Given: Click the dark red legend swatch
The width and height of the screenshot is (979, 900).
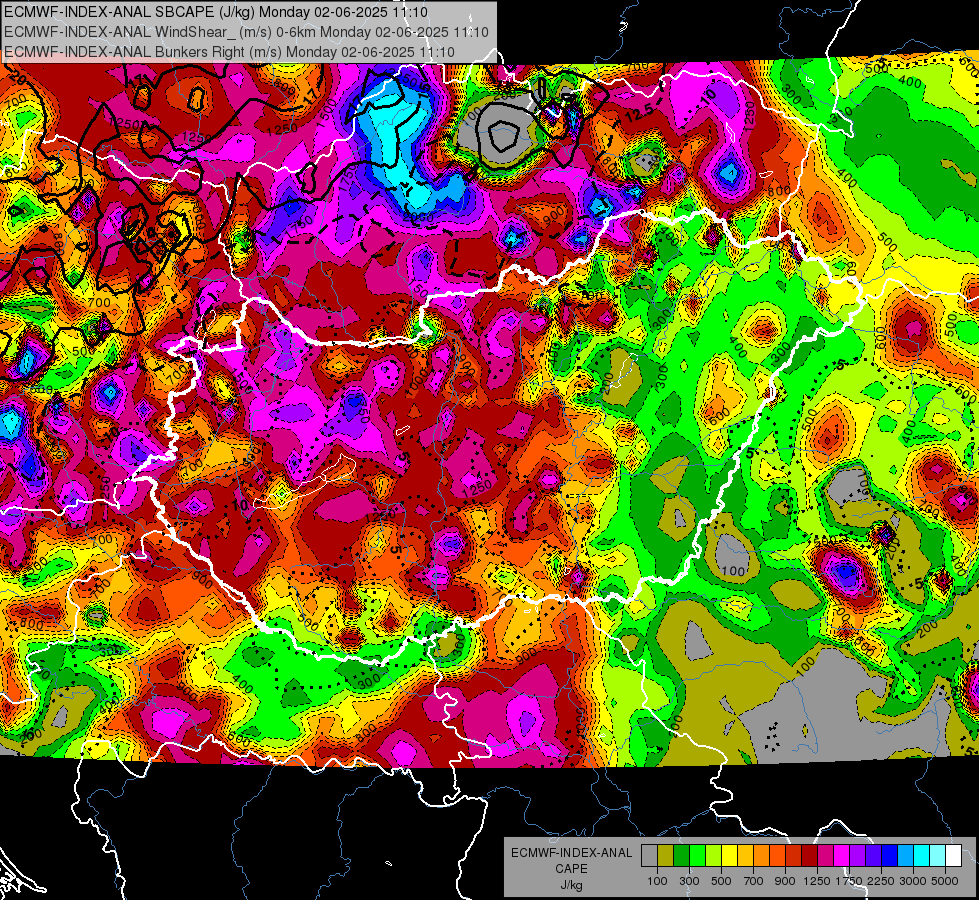Looking at the screenshot, I should point(810,855).
